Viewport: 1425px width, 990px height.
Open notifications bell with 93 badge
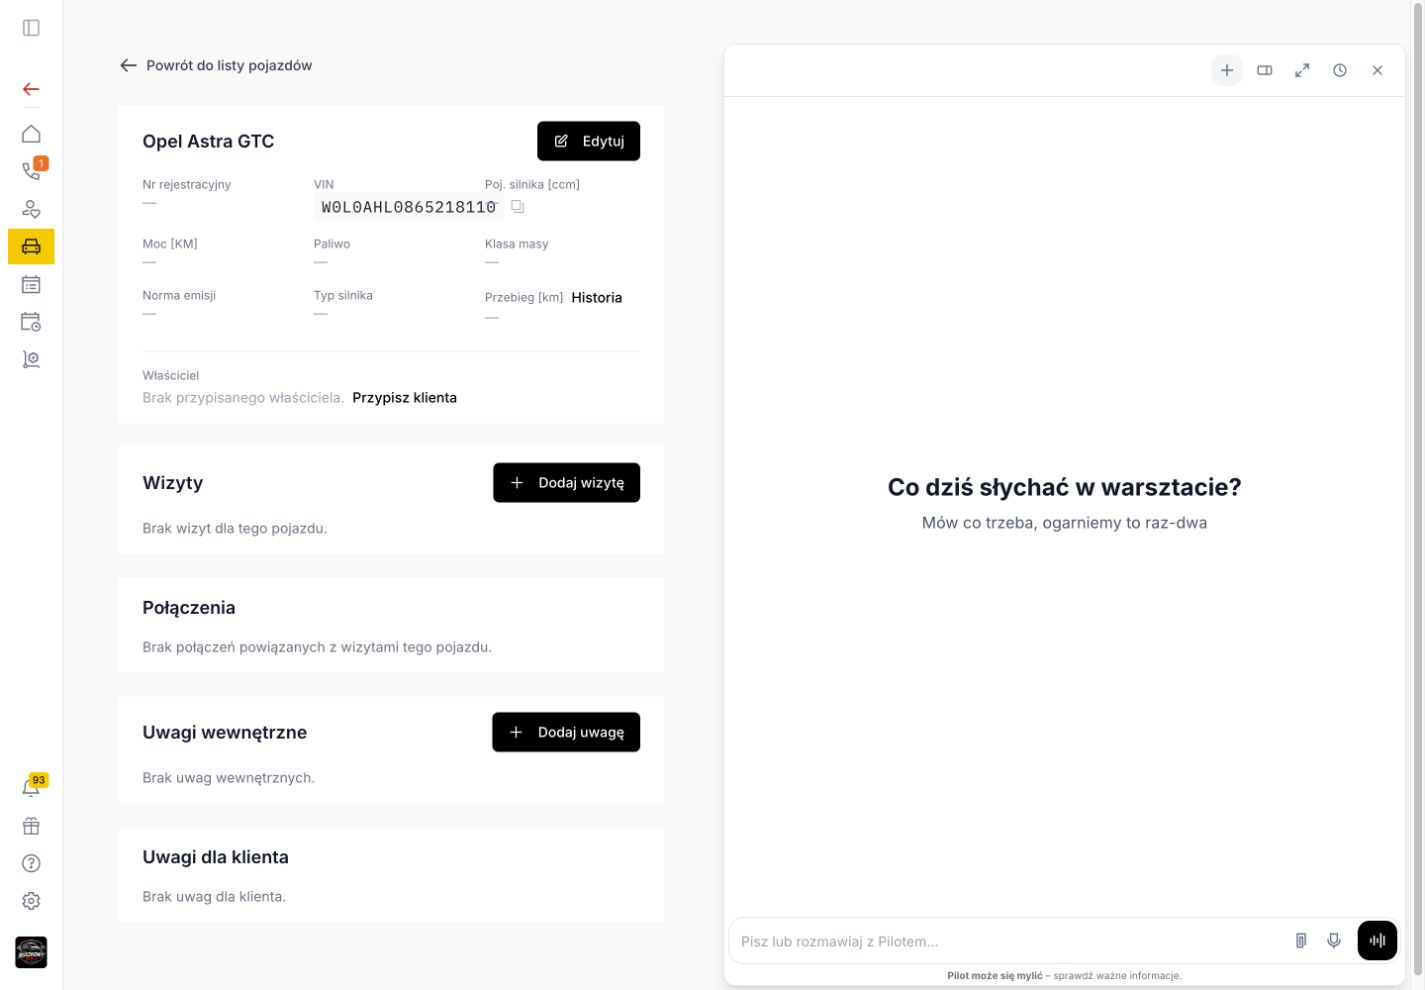(31, 788)
